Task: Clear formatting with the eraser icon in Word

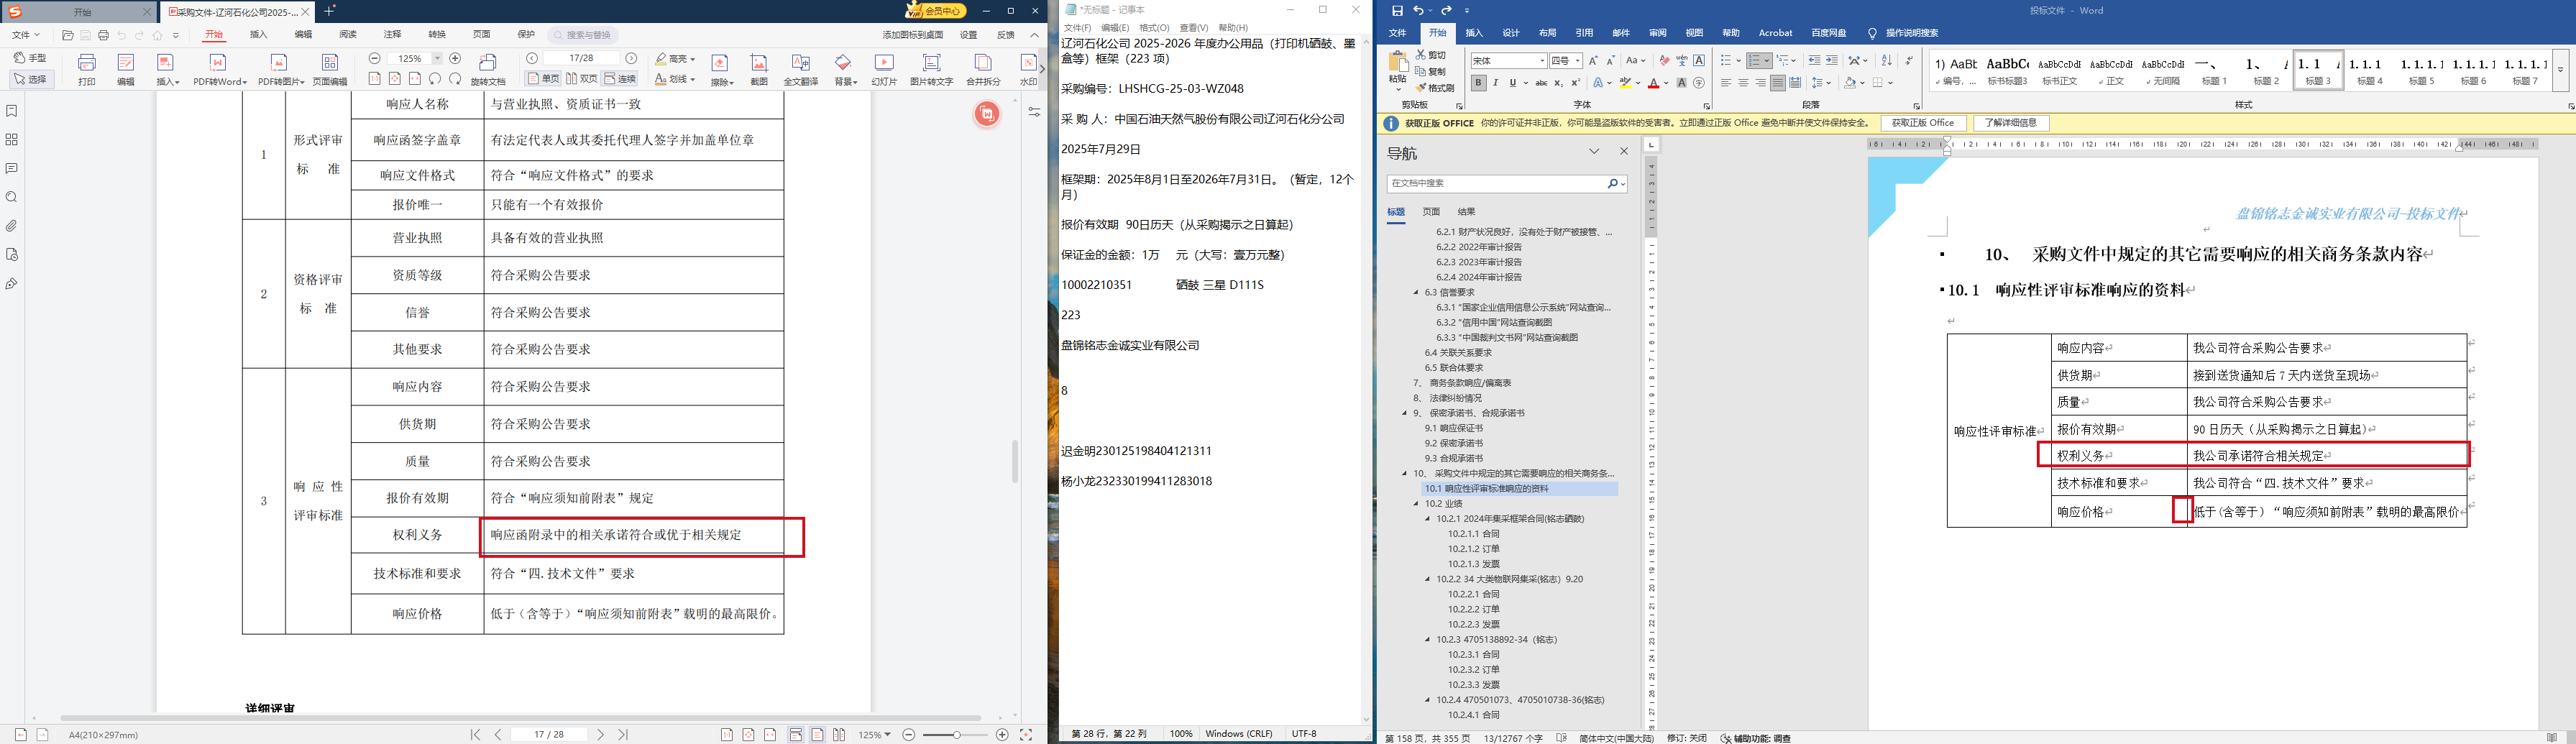Action: click(x=1664, y=61)
